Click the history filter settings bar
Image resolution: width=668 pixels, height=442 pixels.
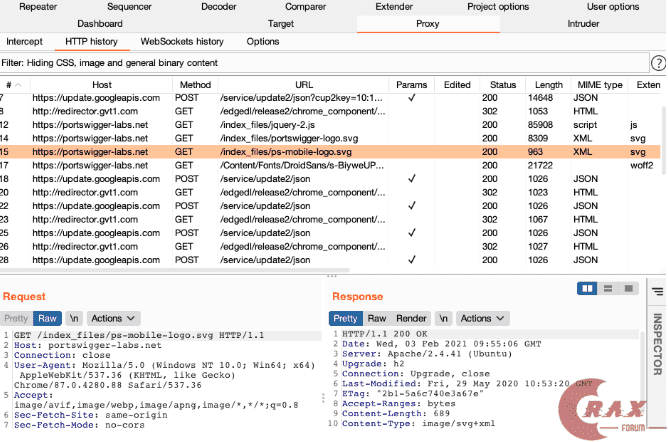click(x=320, y=63)
